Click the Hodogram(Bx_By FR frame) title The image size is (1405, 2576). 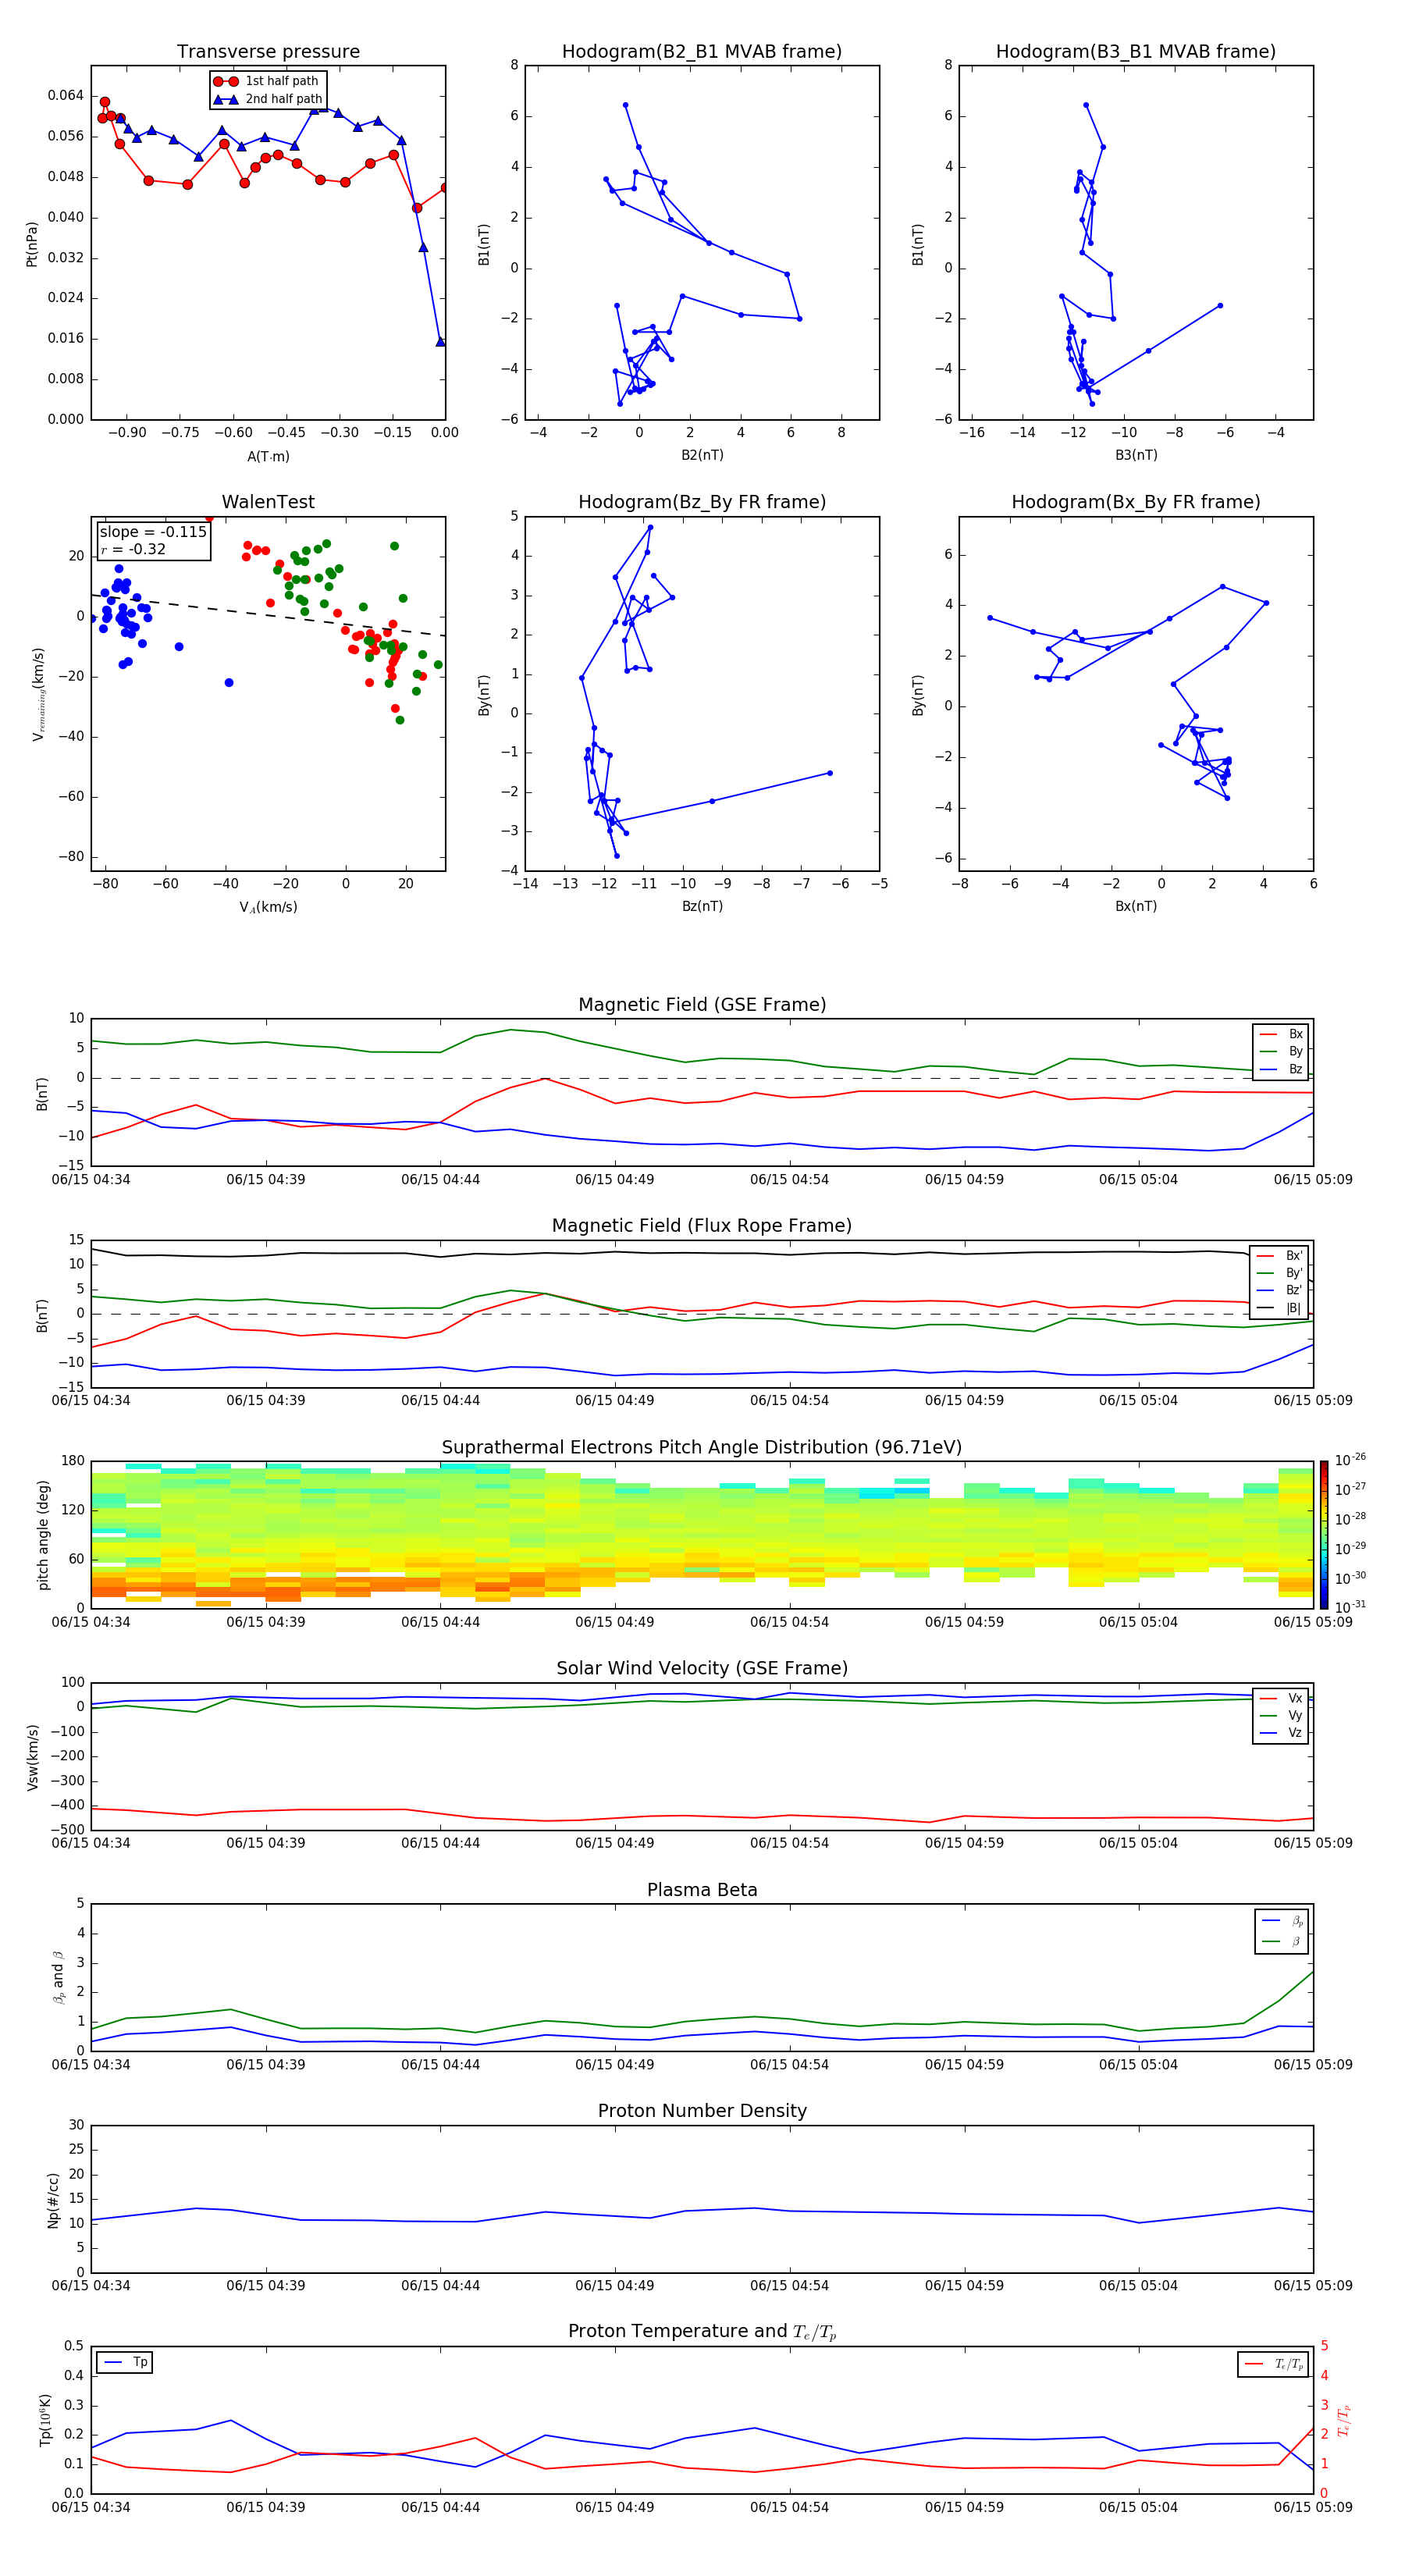(x=1135, y=502)
